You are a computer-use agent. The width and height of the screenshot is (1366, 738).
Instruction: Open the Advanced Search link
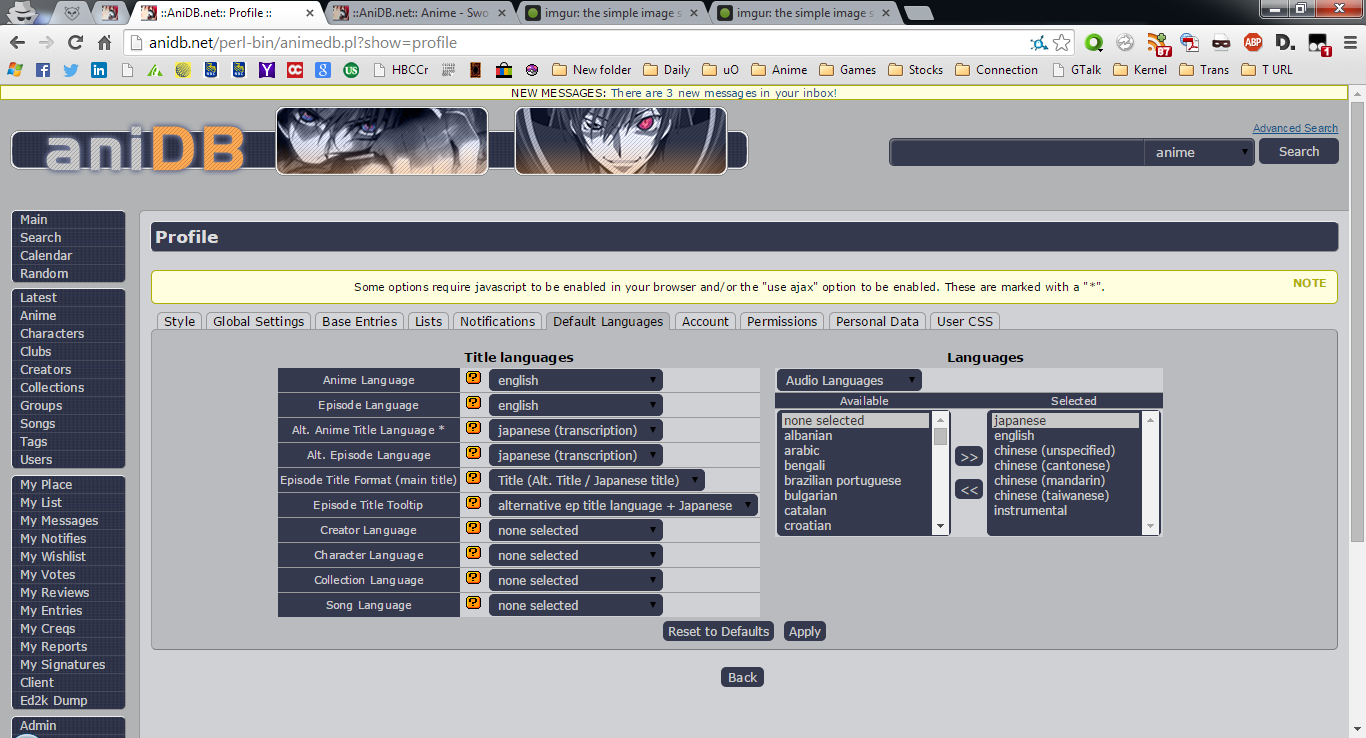[1294, 128]
